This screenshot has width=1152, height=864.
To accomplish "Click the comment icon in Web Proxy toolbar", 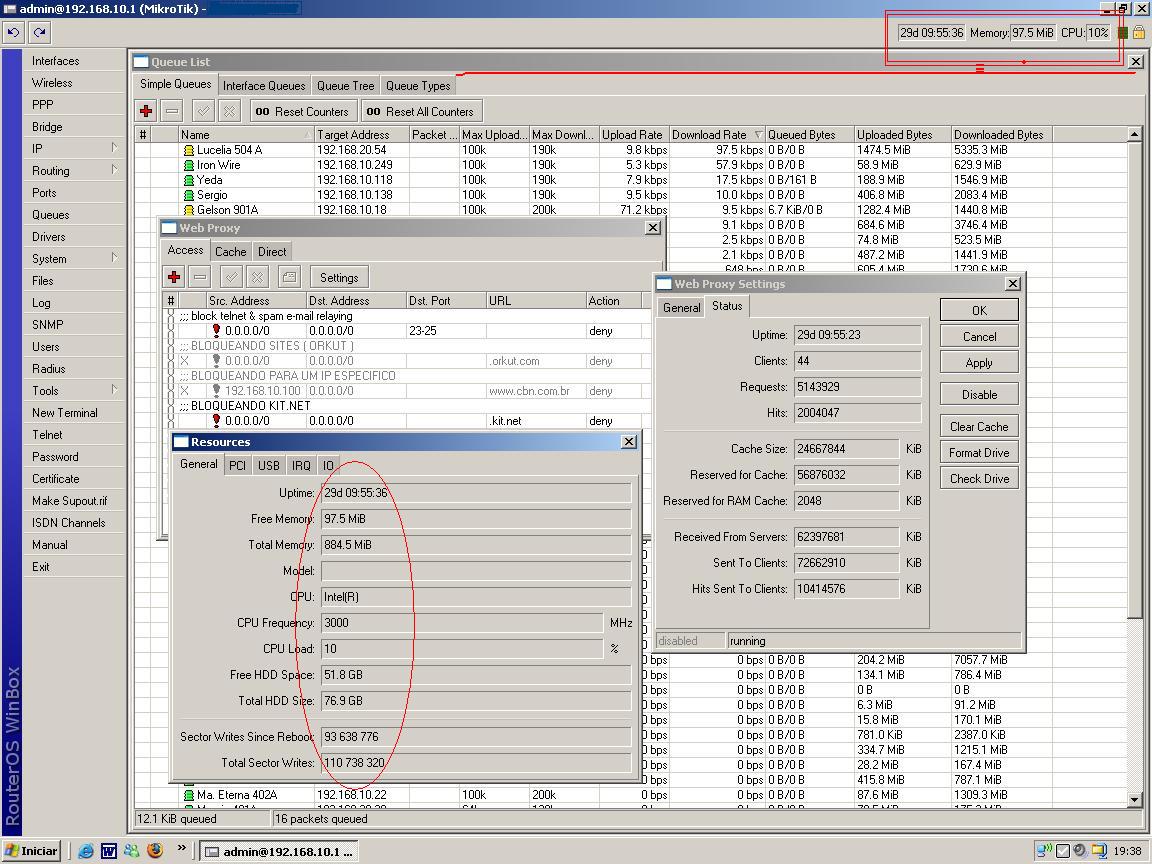I will (x=289, y=277).
